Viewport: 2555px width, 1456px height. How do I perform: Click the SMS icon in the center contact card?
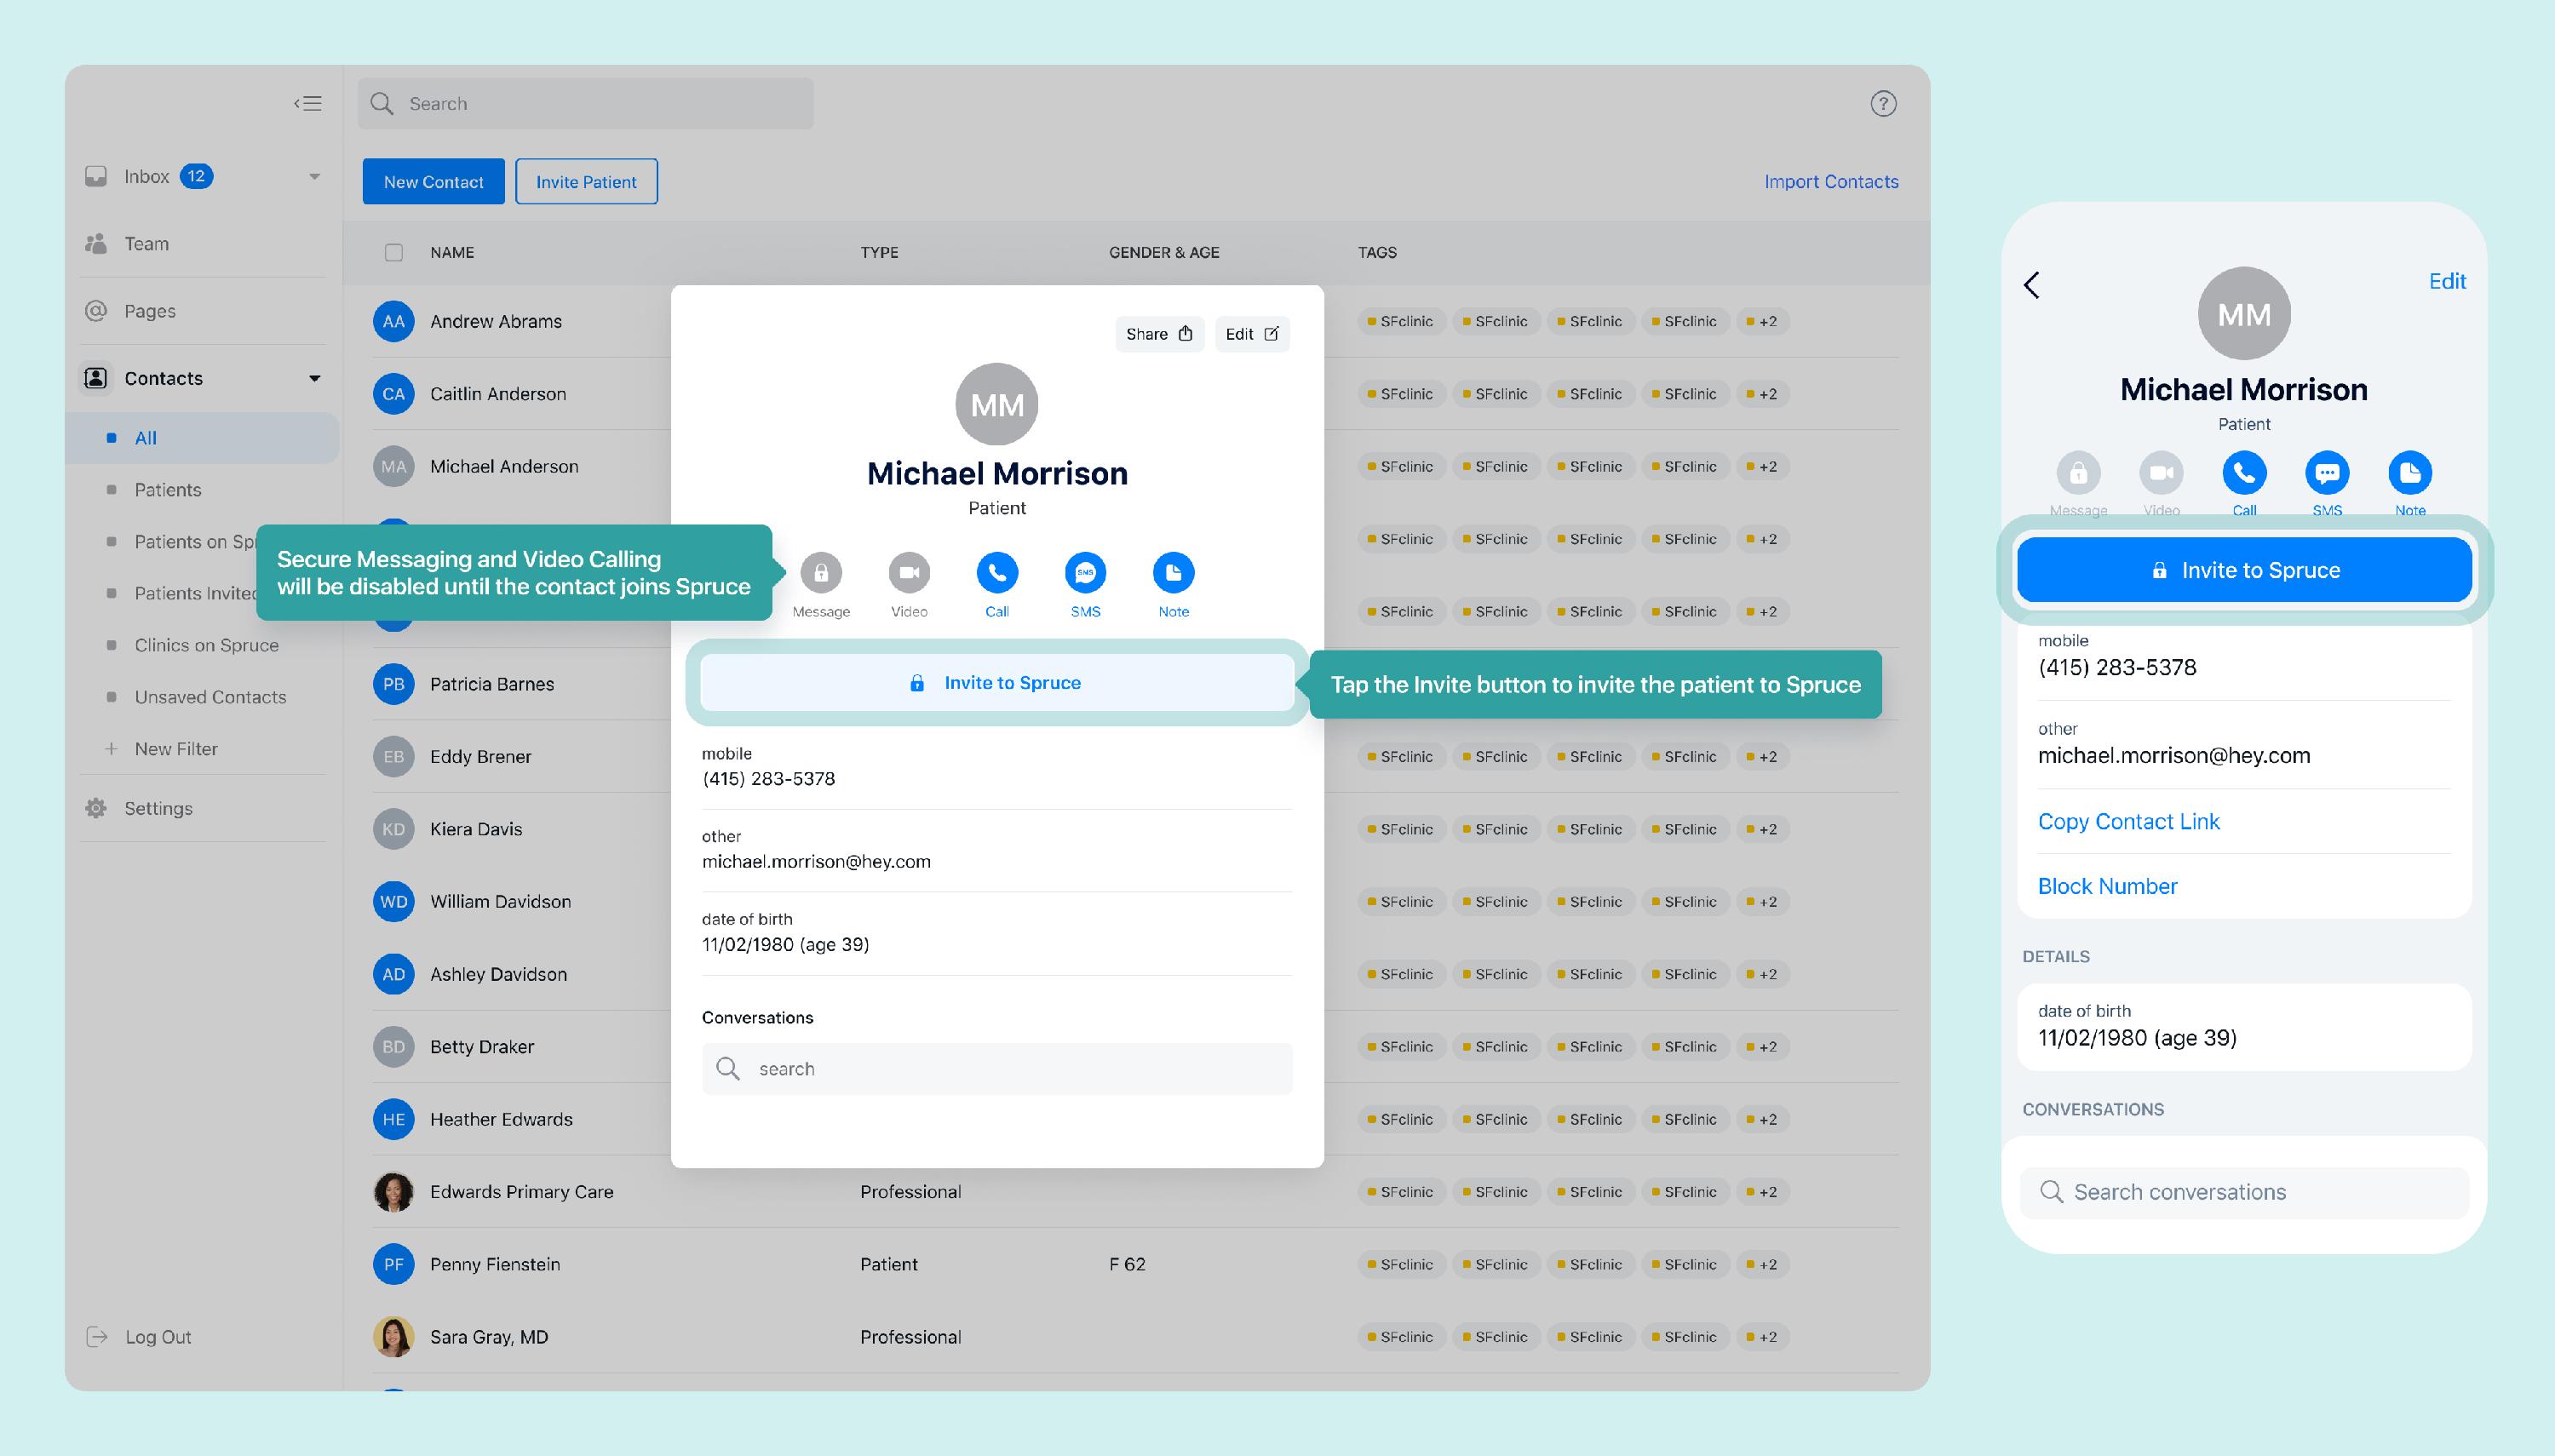click(1085, 573)
